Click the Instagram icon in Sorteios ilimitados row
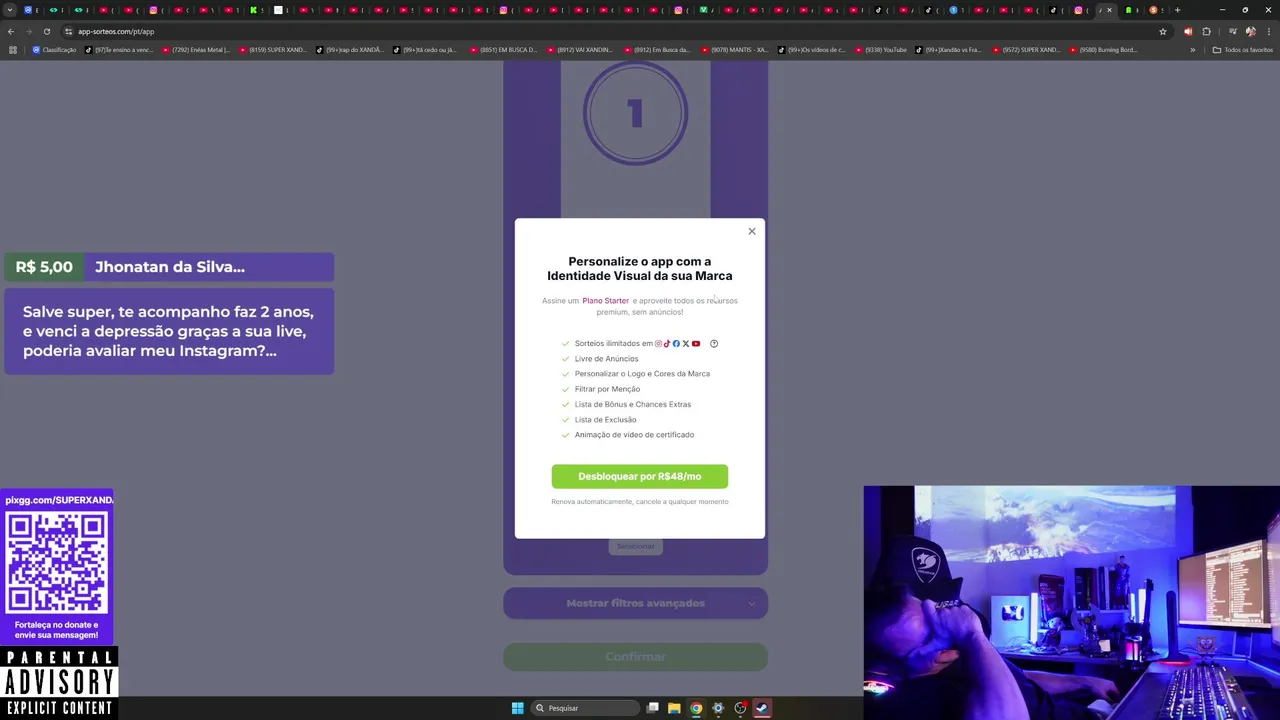 (x=658, y=343)
